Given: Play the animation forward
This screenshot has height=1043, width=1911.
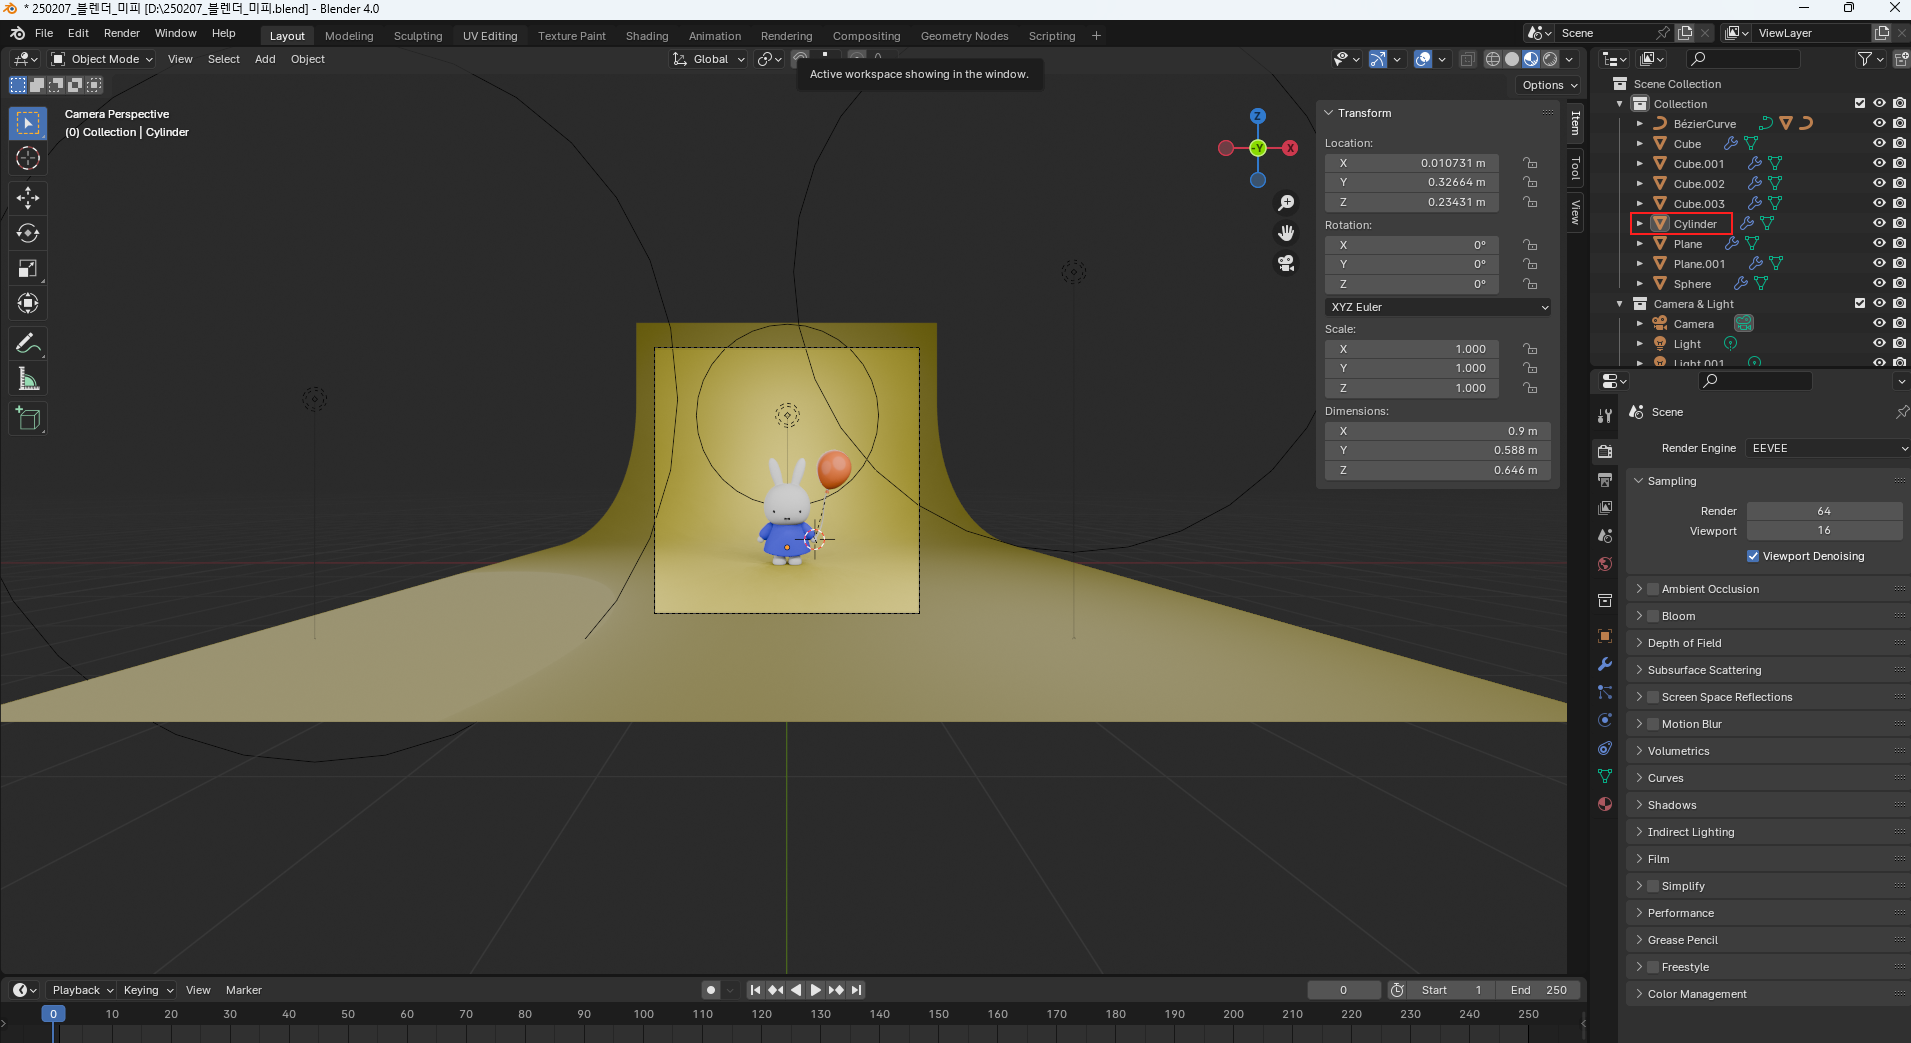Looking at the screenshot, I should coord(816,990).
